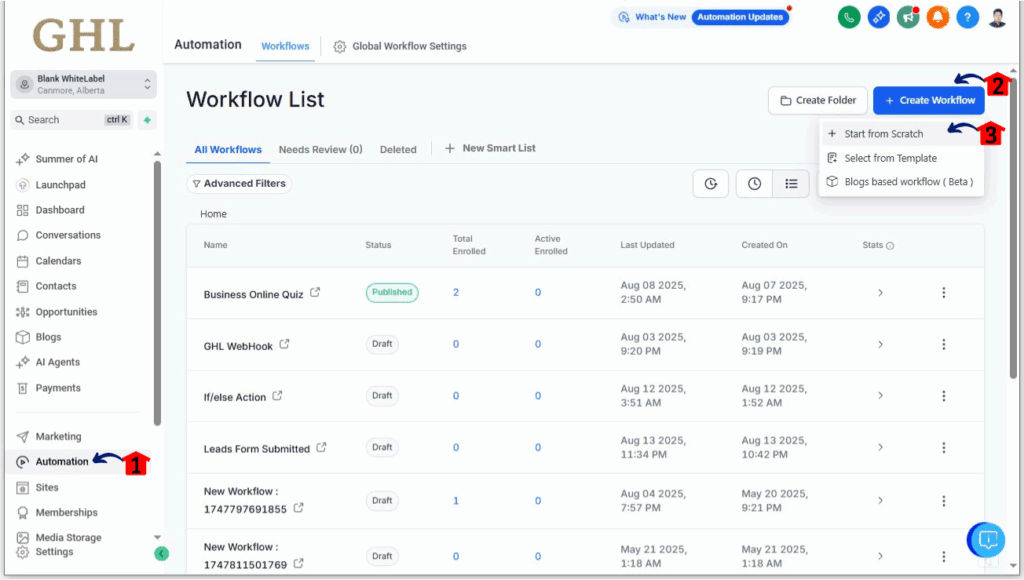This screenshot has height=580, width=1024.
Task: Click the sidebar Search field
Action: point(72,120)
